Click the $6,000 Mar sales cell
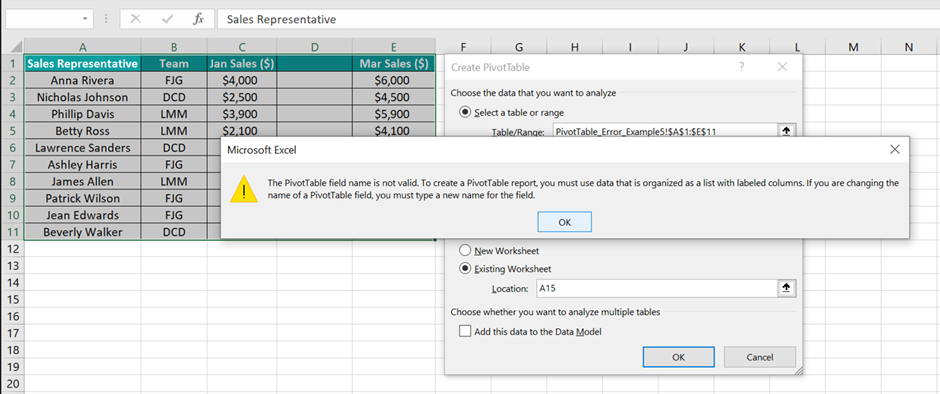Viewport: 940px width, 394px height. 393,80
